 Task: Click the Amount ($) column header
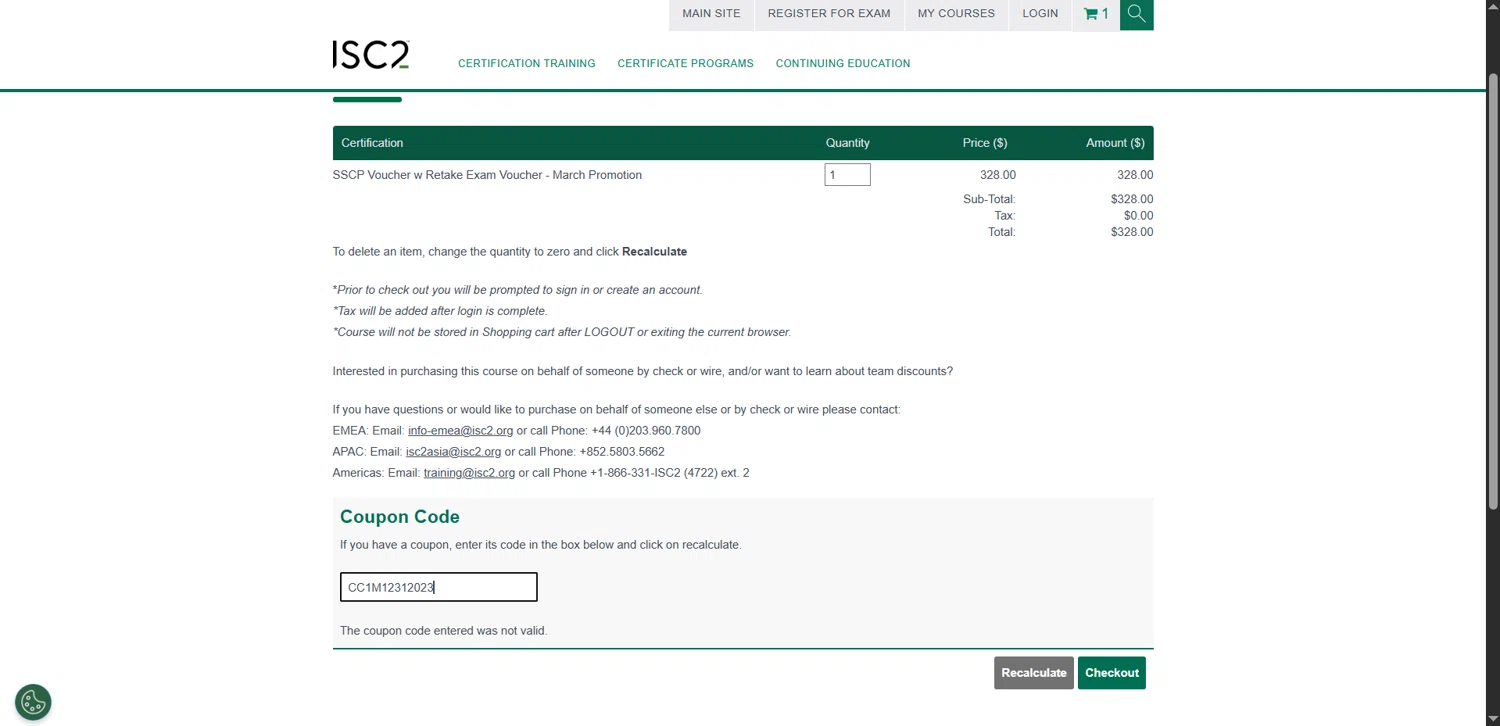pyautogui.click(x=1115, y=143)
